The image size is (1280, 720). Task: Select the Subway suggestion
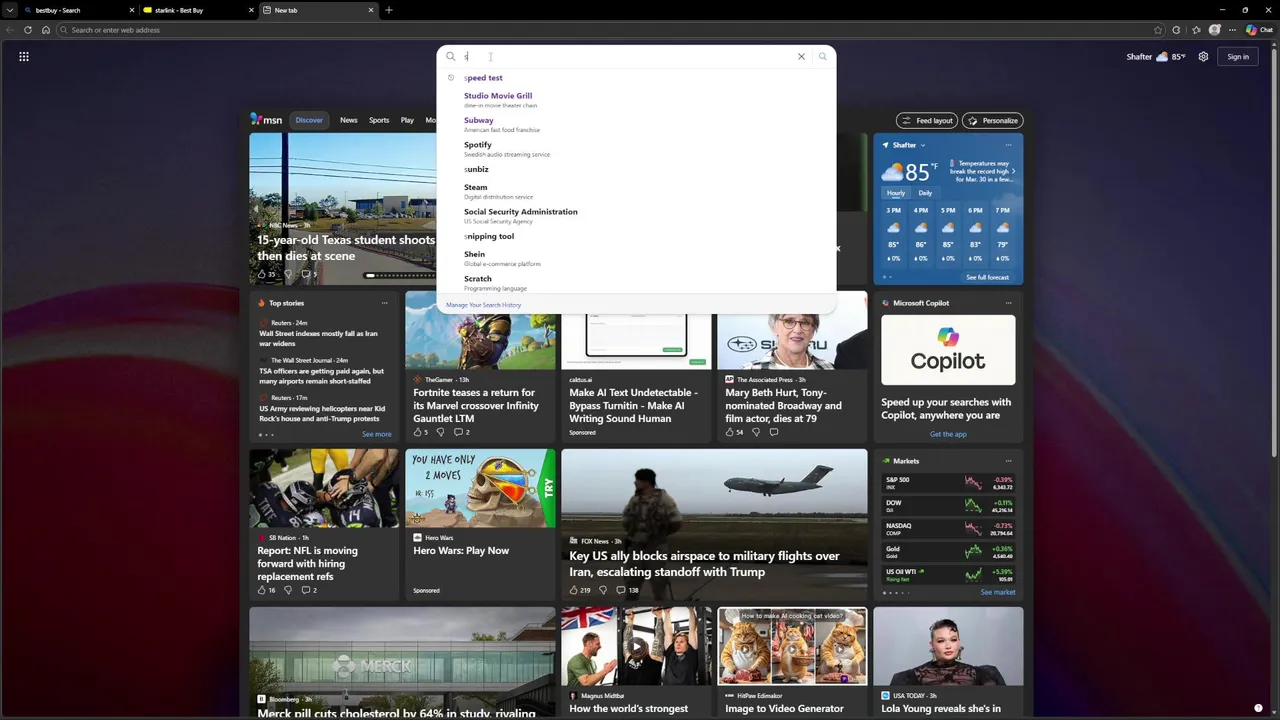click(636, 124)
